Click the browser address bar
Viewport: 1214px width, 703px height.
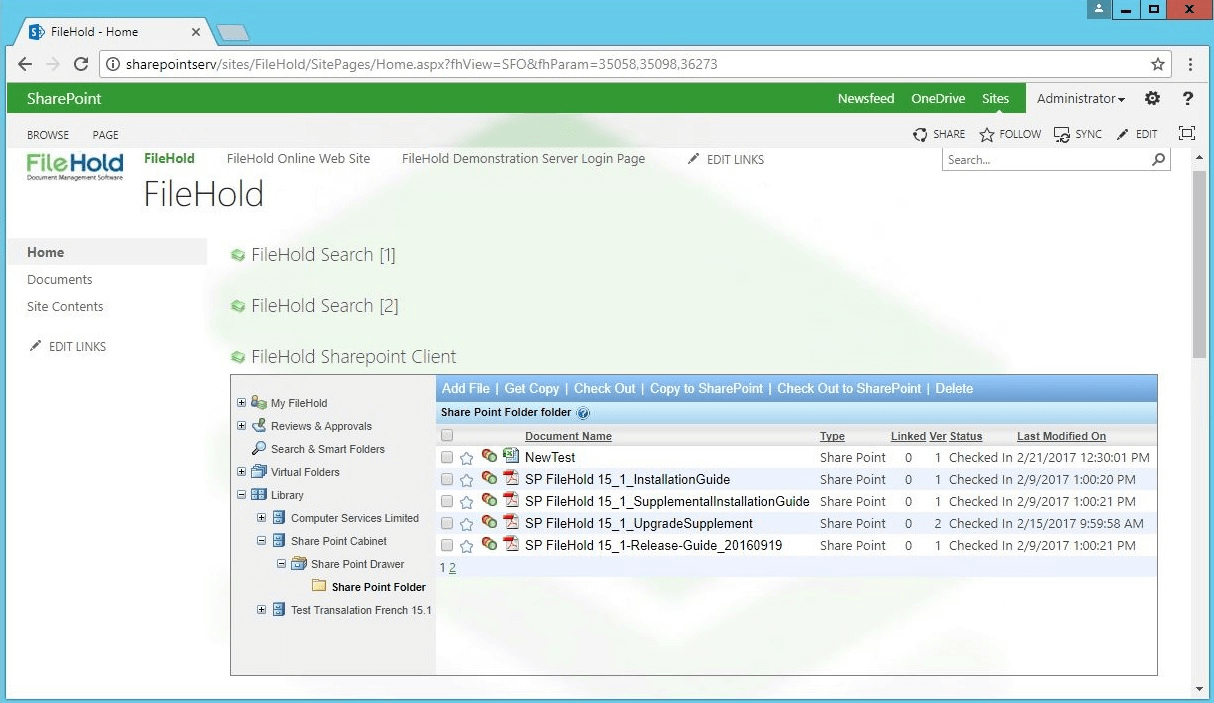coord(635,64)
